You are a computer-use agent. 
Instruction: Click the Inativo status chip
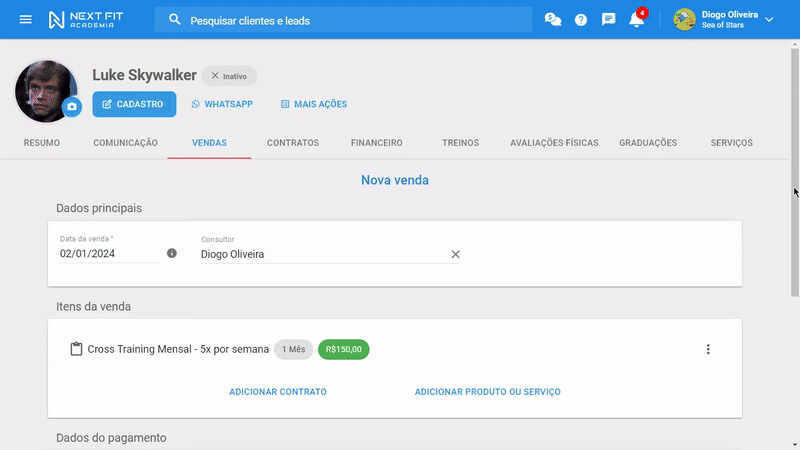pyautogui.click(x=229, y=76)
